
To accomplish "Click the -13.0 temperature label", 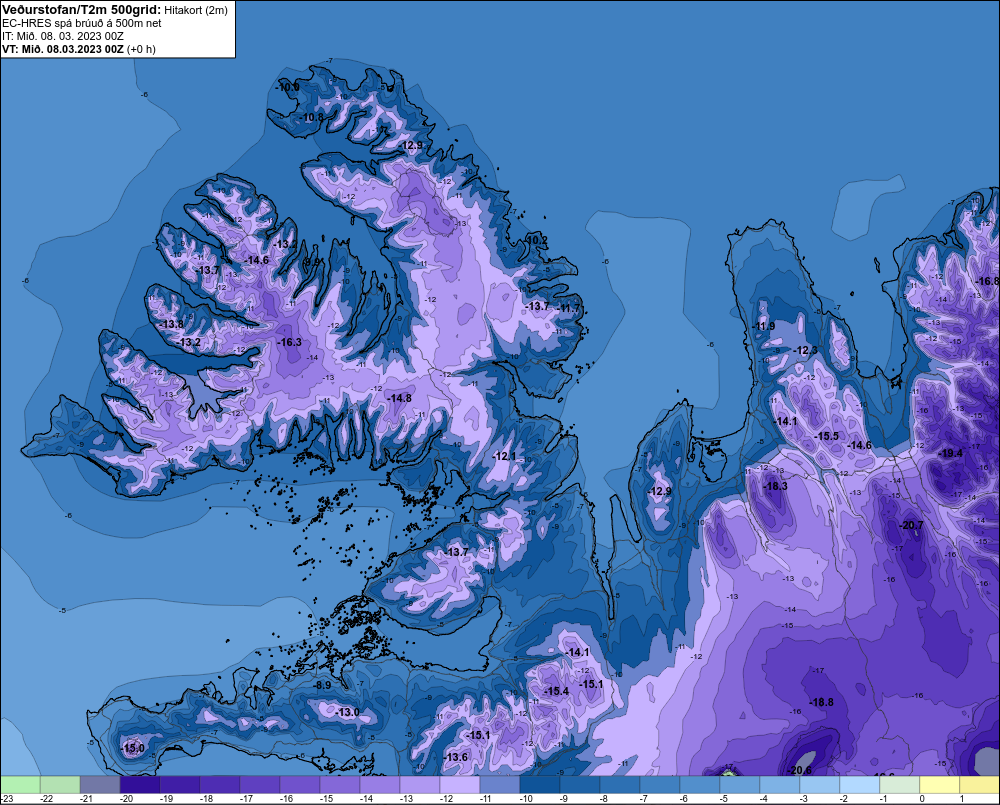I will tap(348, 712).
